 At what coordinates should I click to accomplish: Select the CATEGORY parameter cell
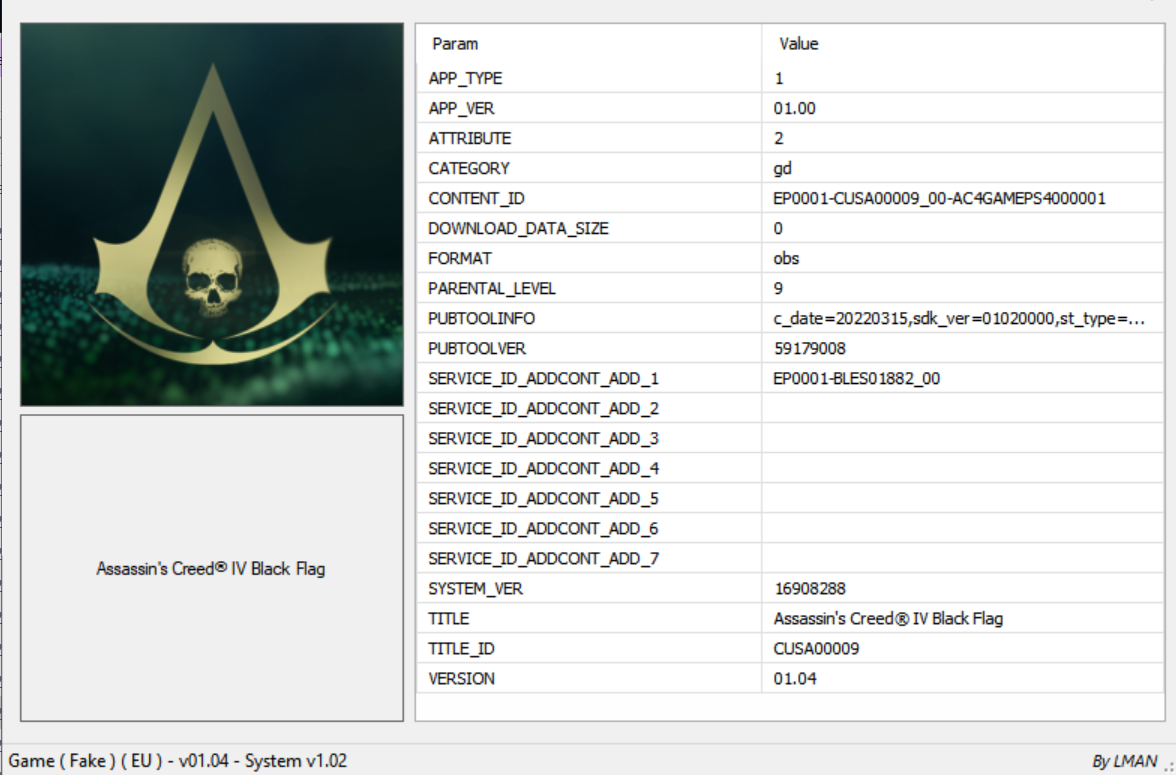pos(589,168)
